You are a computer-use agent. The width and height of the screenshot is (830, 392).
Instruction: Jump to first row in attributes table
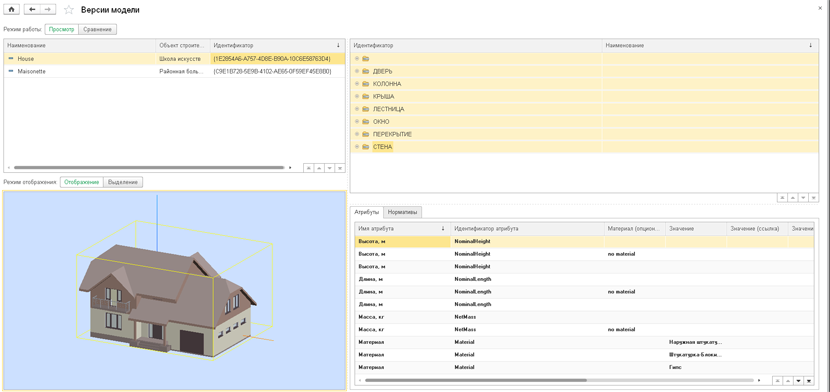[778, 380]
